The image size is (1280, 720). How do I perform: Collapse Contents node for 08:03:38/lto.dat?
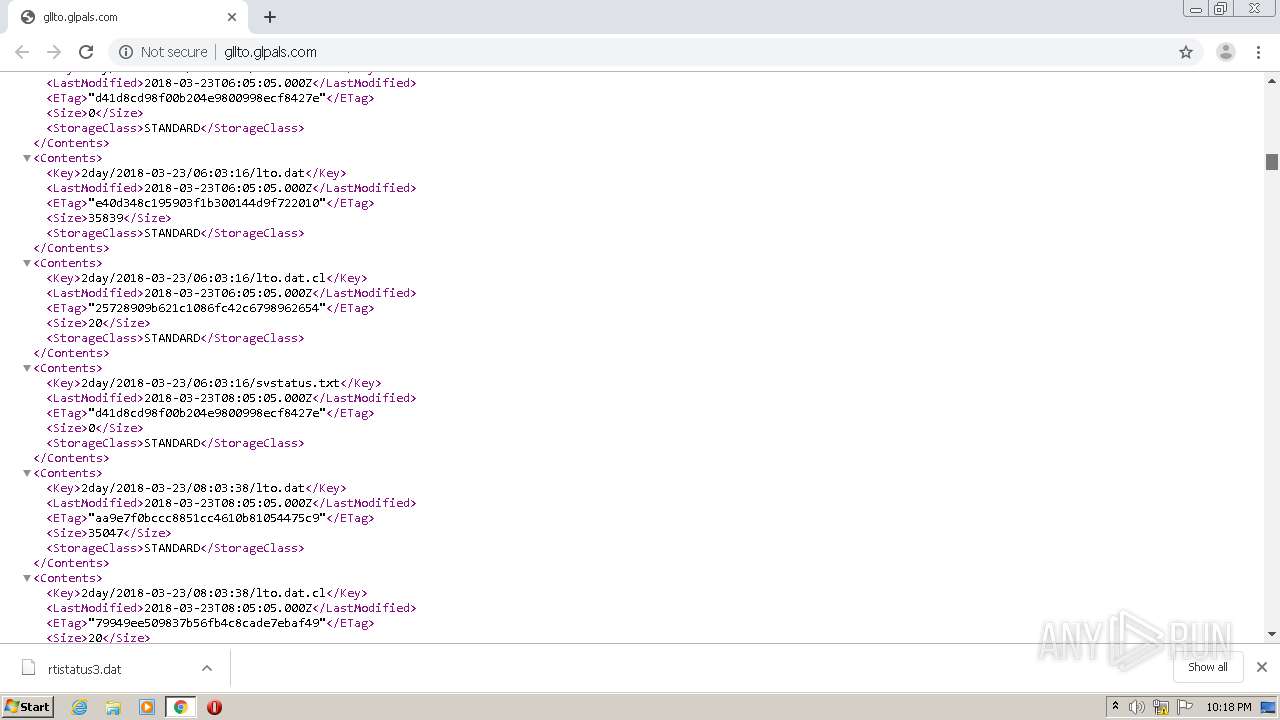tap(27, 473)
